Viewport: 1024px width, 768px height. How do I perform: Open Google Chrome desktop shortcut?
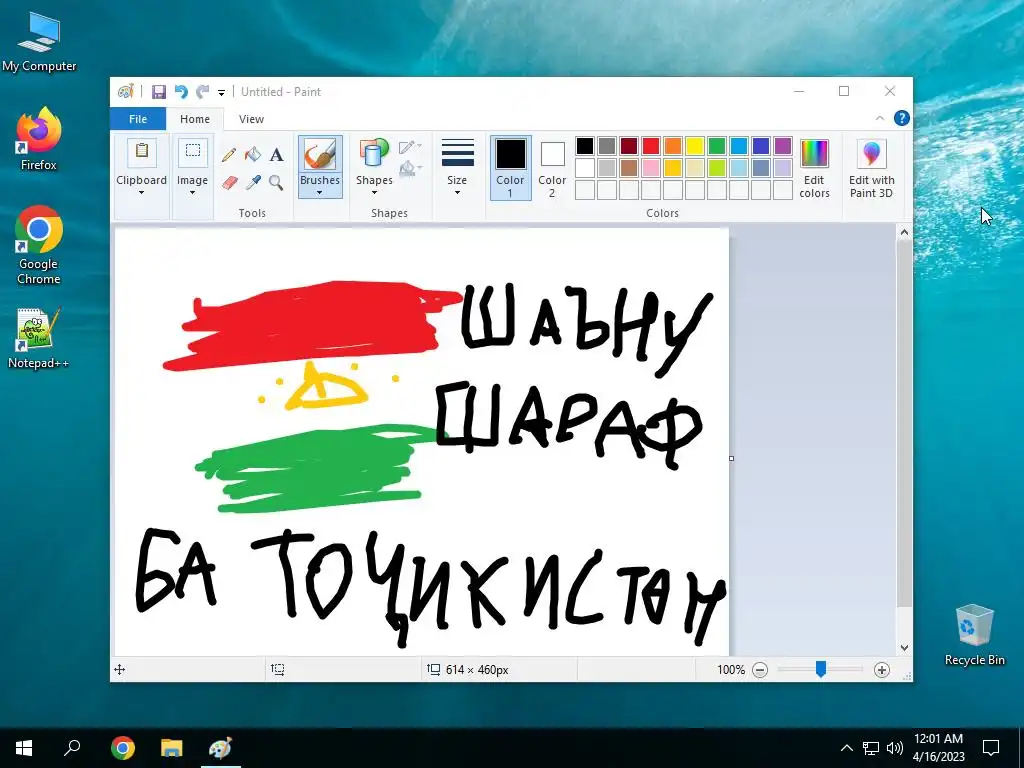pos(39,246)
